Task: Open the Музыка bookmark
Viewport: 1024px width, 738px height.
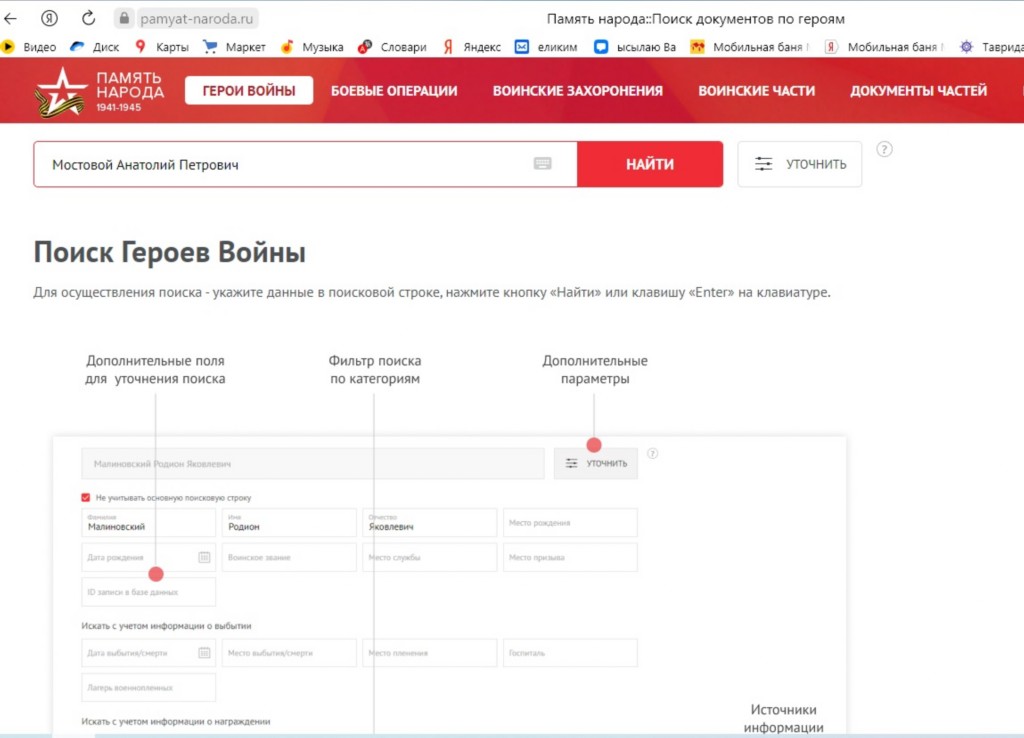Action: pyautogui.click(x=312, y=47)
